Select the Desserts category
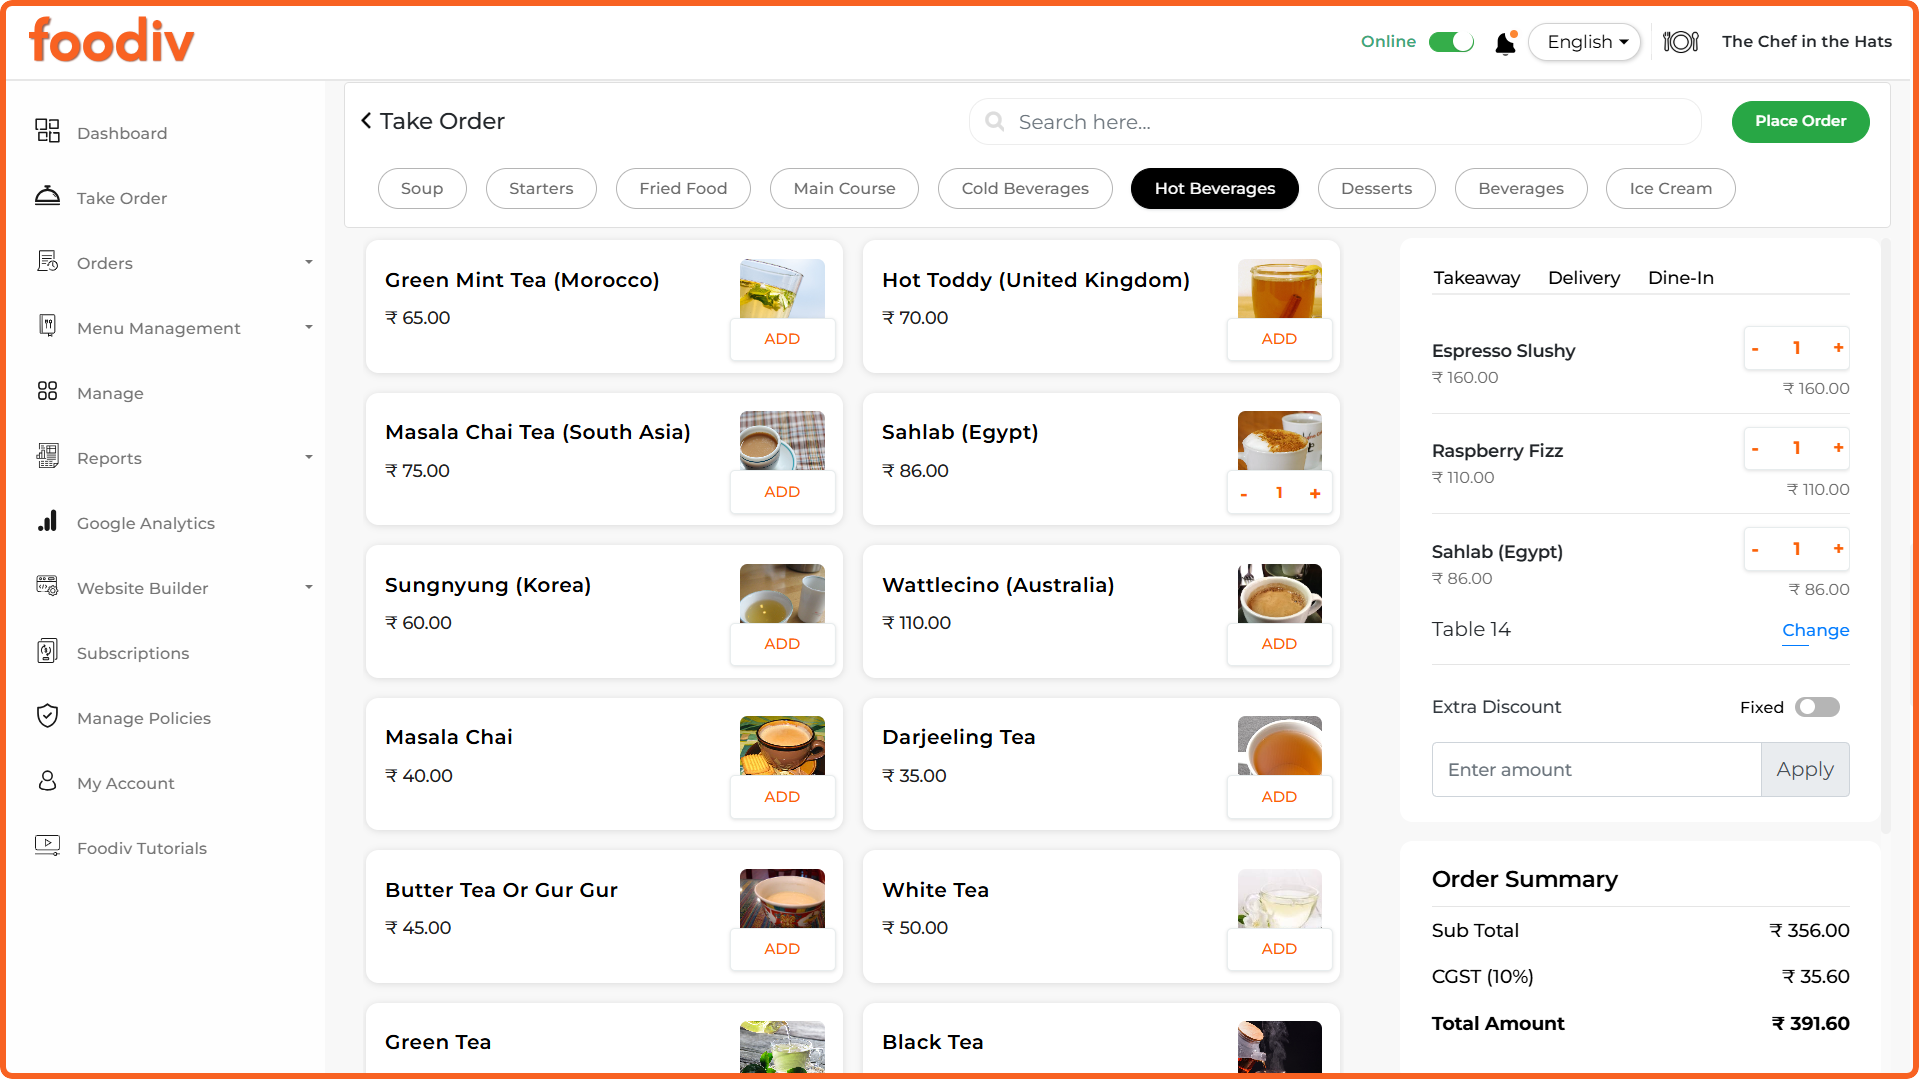The height and width of the screenshot is (1079, 1919). pos(1376,188)
